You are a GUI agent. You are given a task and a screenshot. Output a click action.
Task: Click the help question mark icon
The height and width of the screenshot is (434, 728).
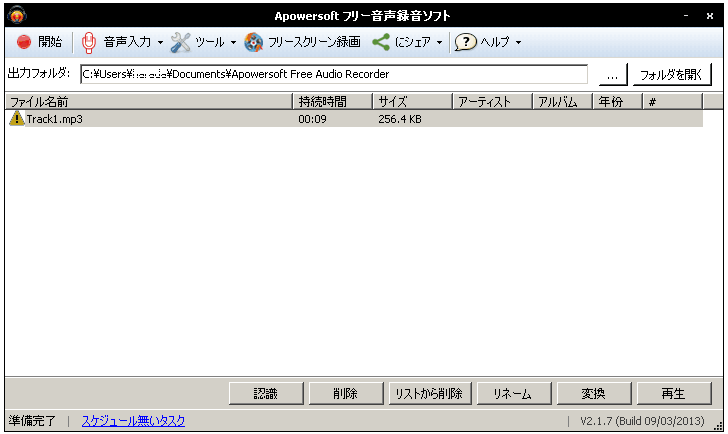[465, 42]
